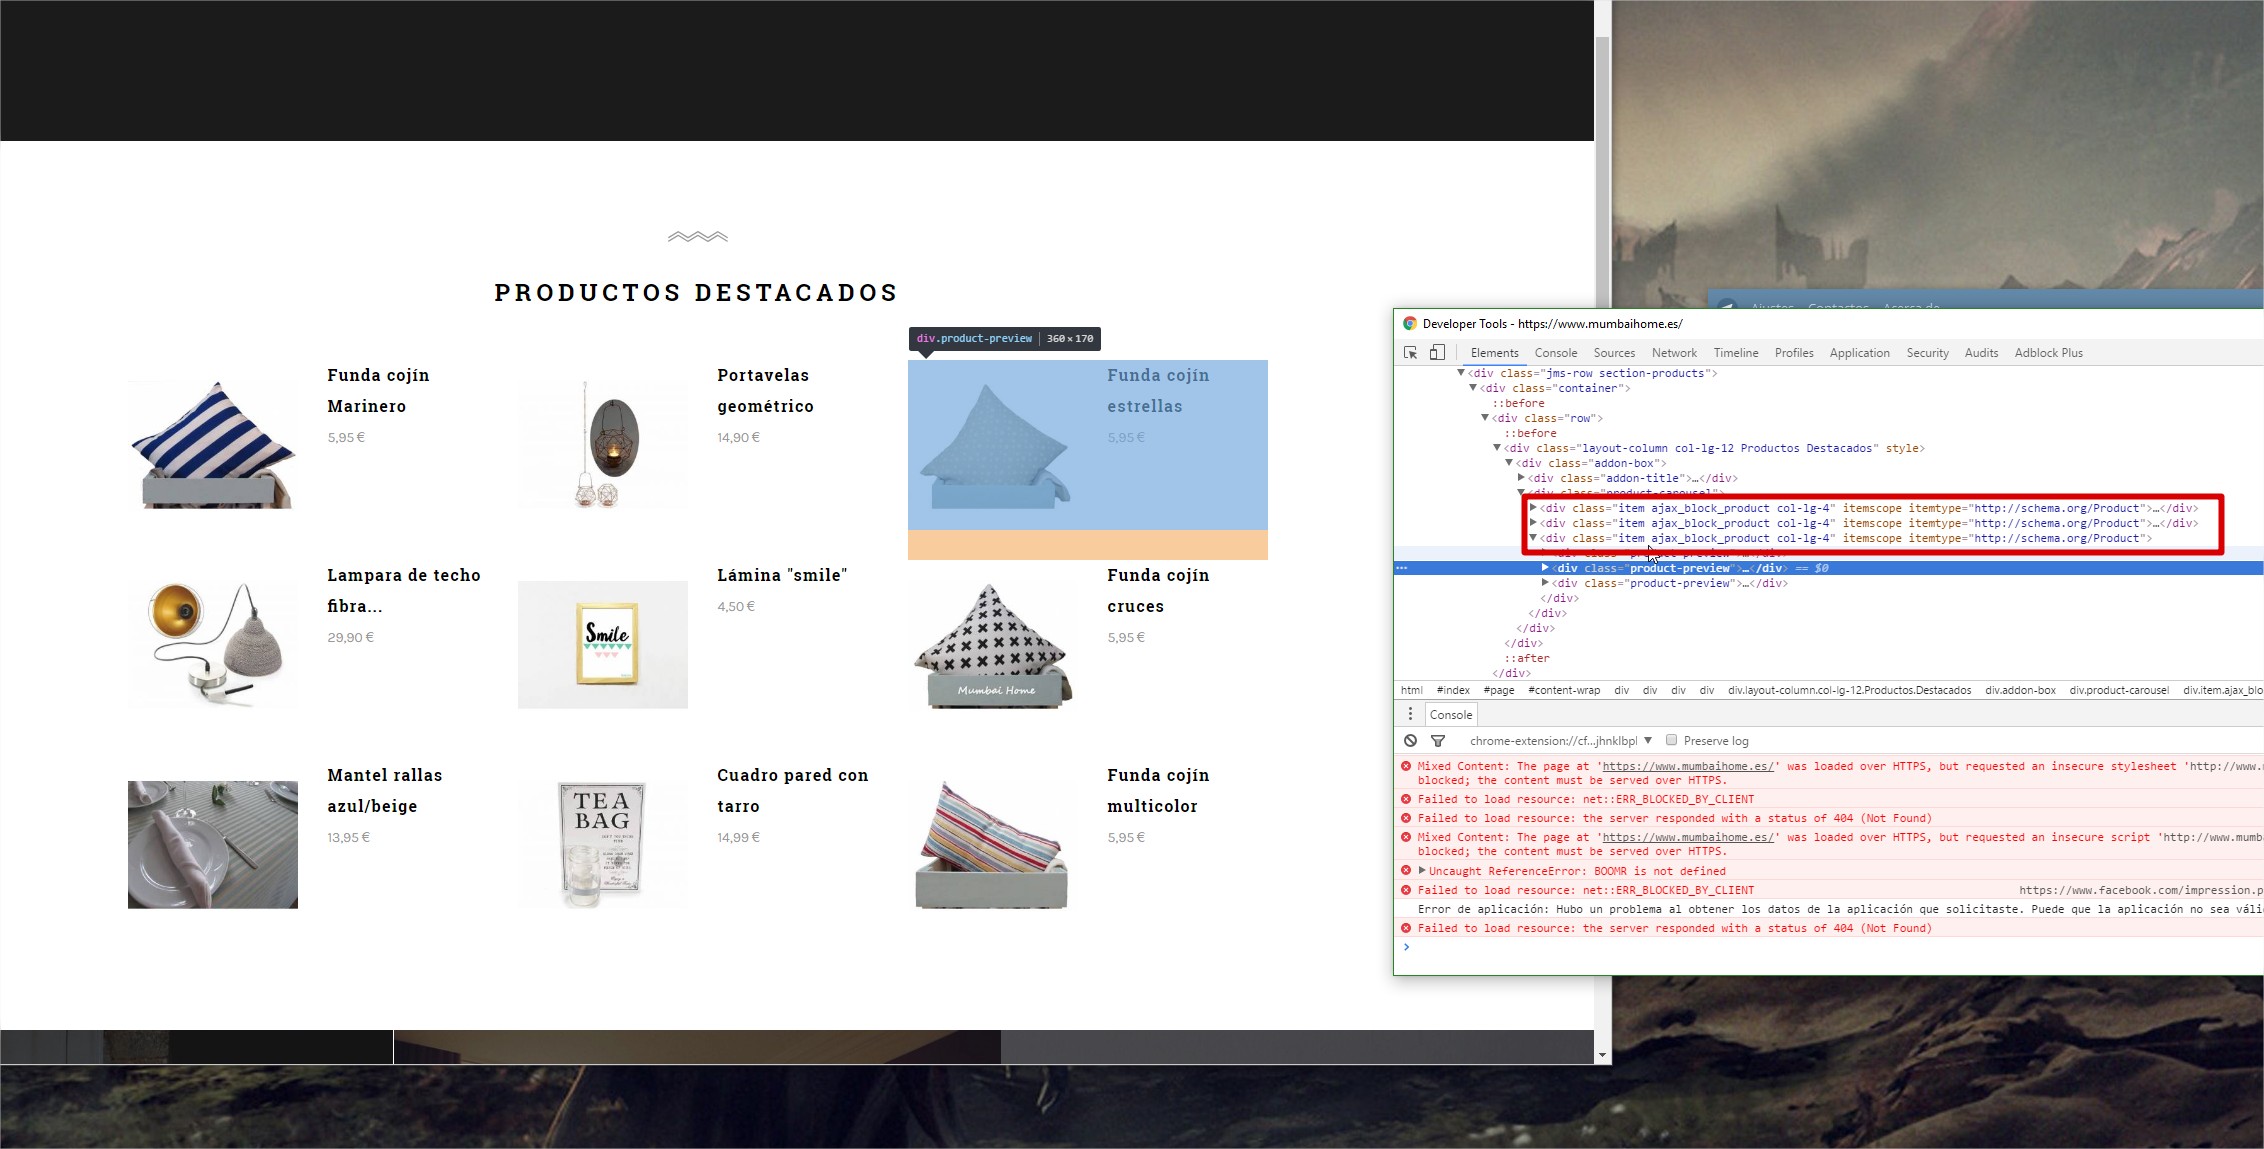Open the Adblock Plus tab
The width and height of the screenshot is (2264, 1149).
pos(2048,353)
